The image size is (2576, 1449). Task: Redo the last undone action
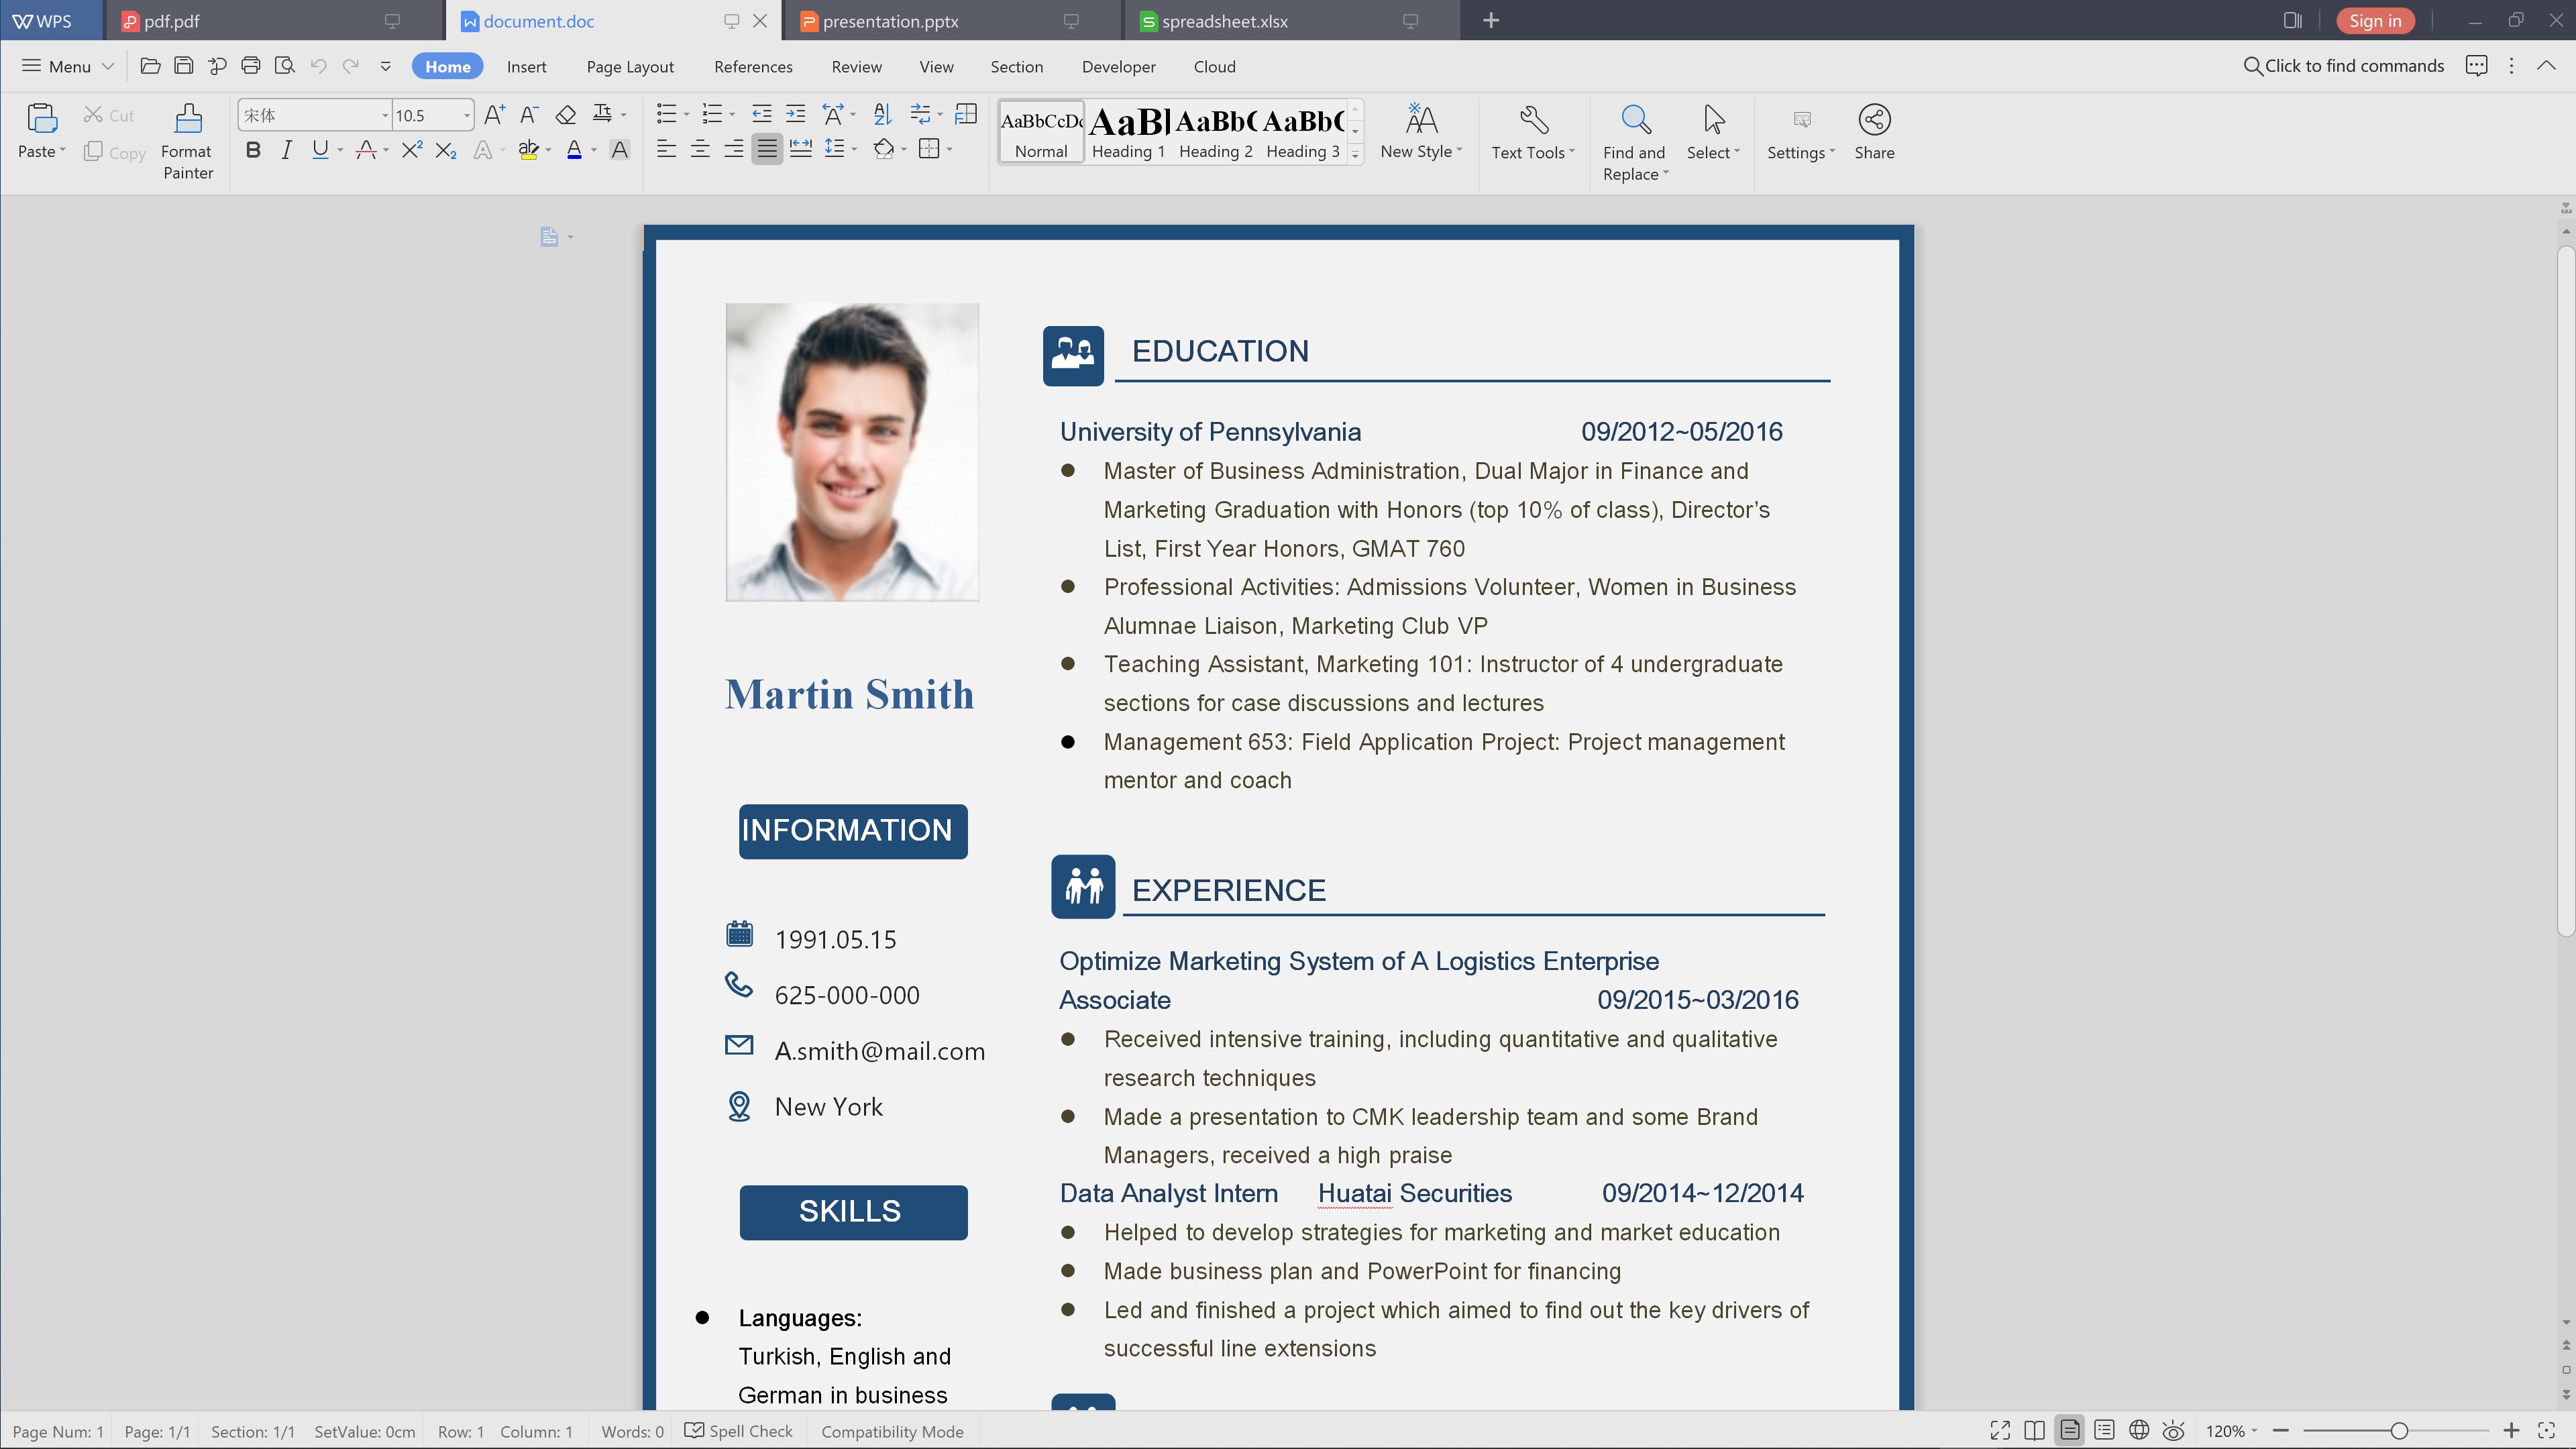click(351, 66)
